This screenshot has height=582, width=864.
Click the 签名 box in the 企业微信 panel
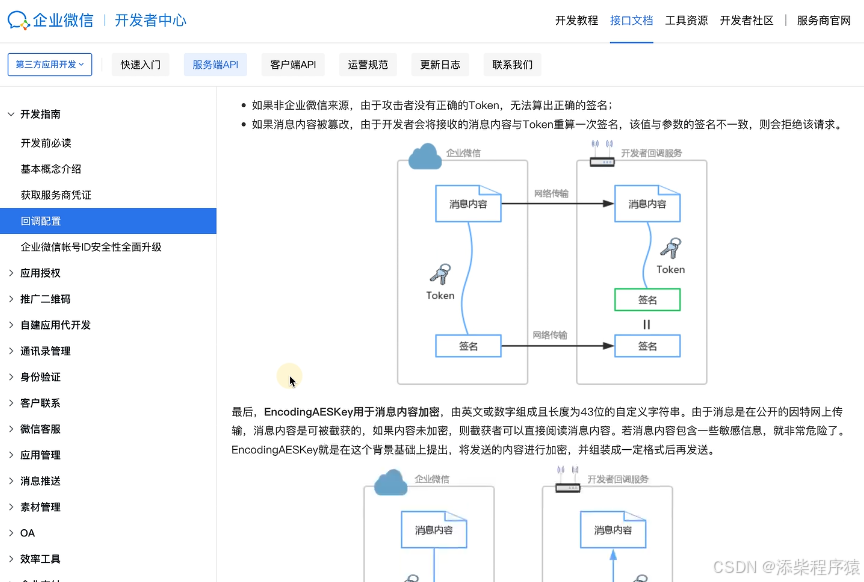(468, 346)
